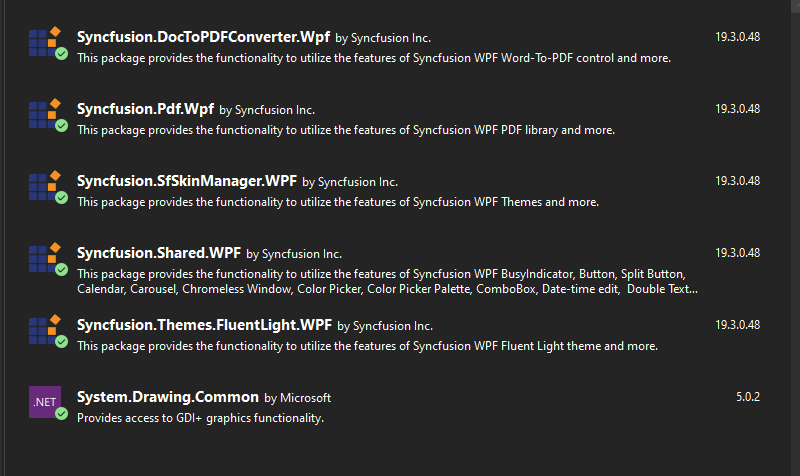The height and width of the screenshot is (476, 800).
Task: Click installed checkmark badge on Syncfusion.Pdf.Wpf
Action: coord(62,126)
